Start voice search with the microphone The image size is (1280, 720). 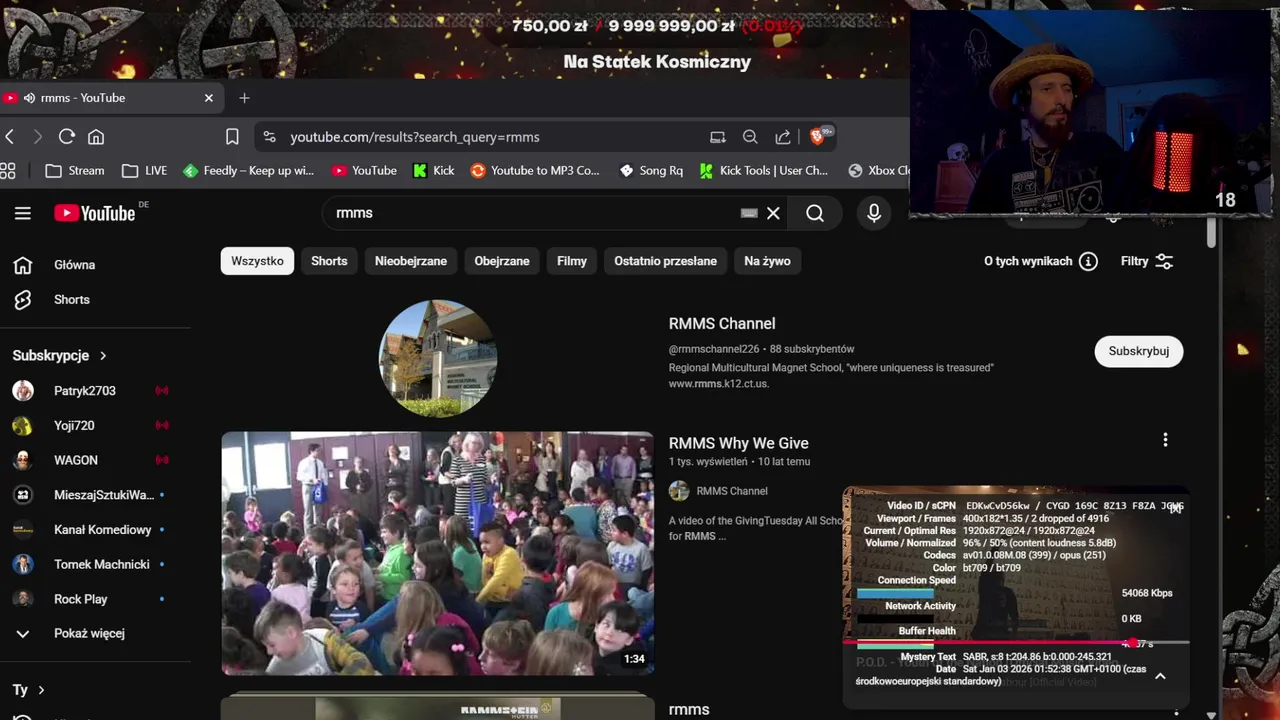[x=874, y=213]
